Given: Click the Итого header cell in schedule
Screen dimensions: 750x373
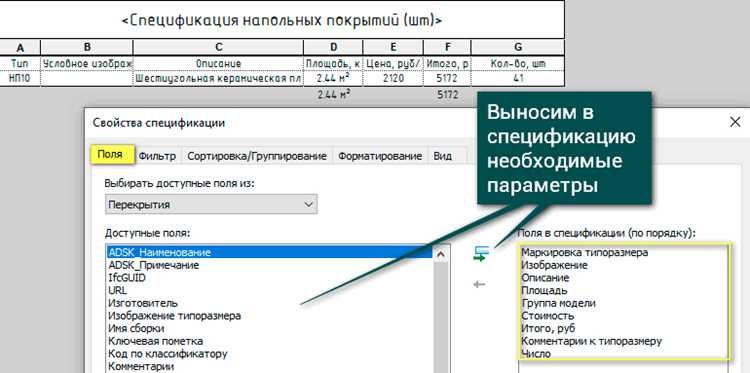Looking at the screenshot, I should click(447, 64).
